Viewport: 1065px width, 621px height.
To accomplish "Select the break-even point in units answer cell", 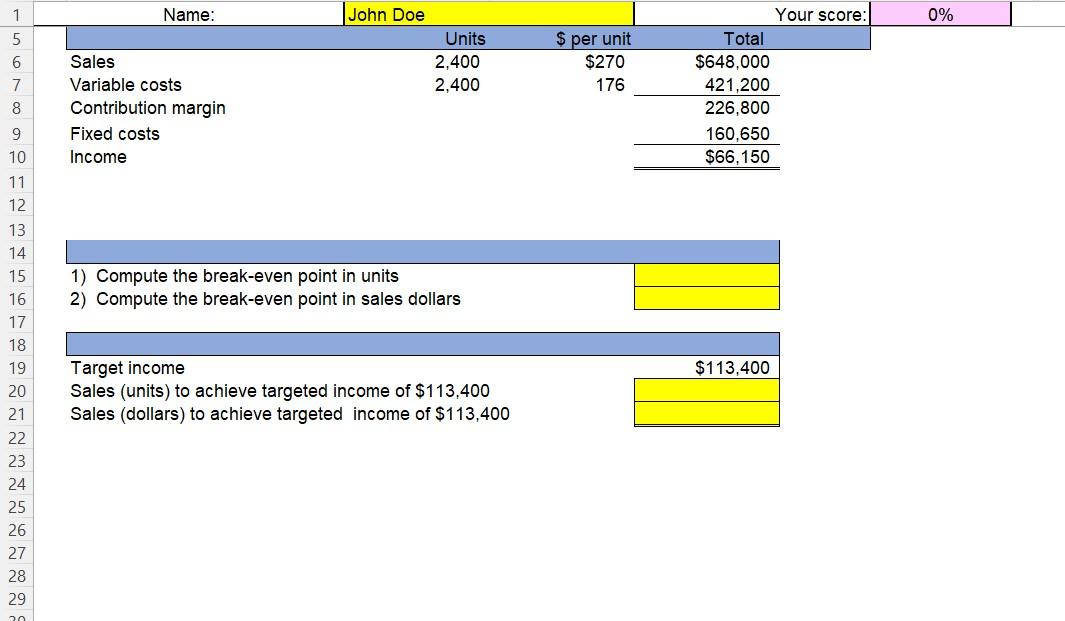I will coord(706,275).
